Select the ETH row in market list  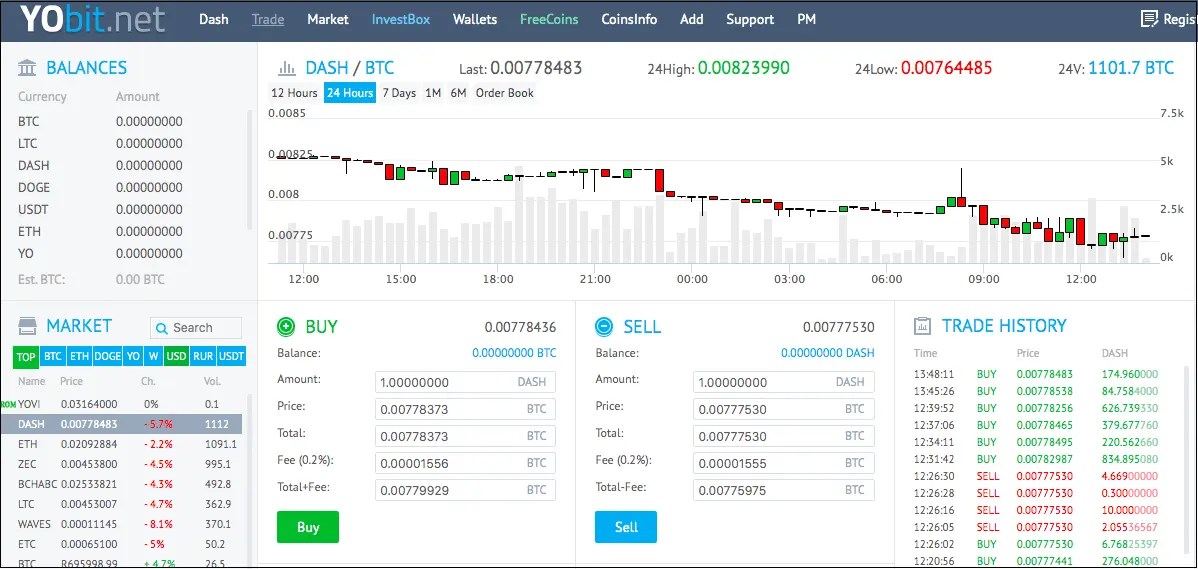(x=128, y=444)
